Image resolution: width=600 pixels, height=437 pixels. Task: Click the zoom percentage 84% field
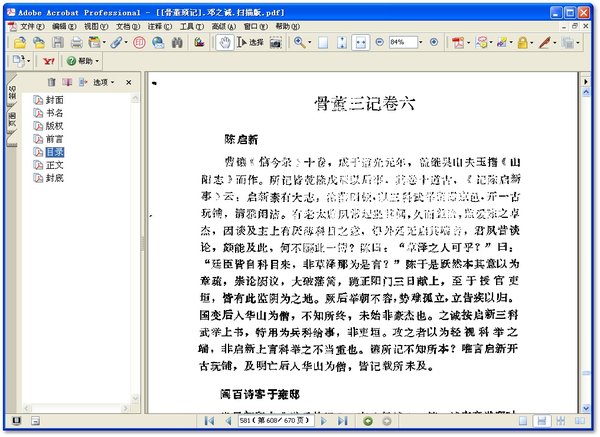403,42
